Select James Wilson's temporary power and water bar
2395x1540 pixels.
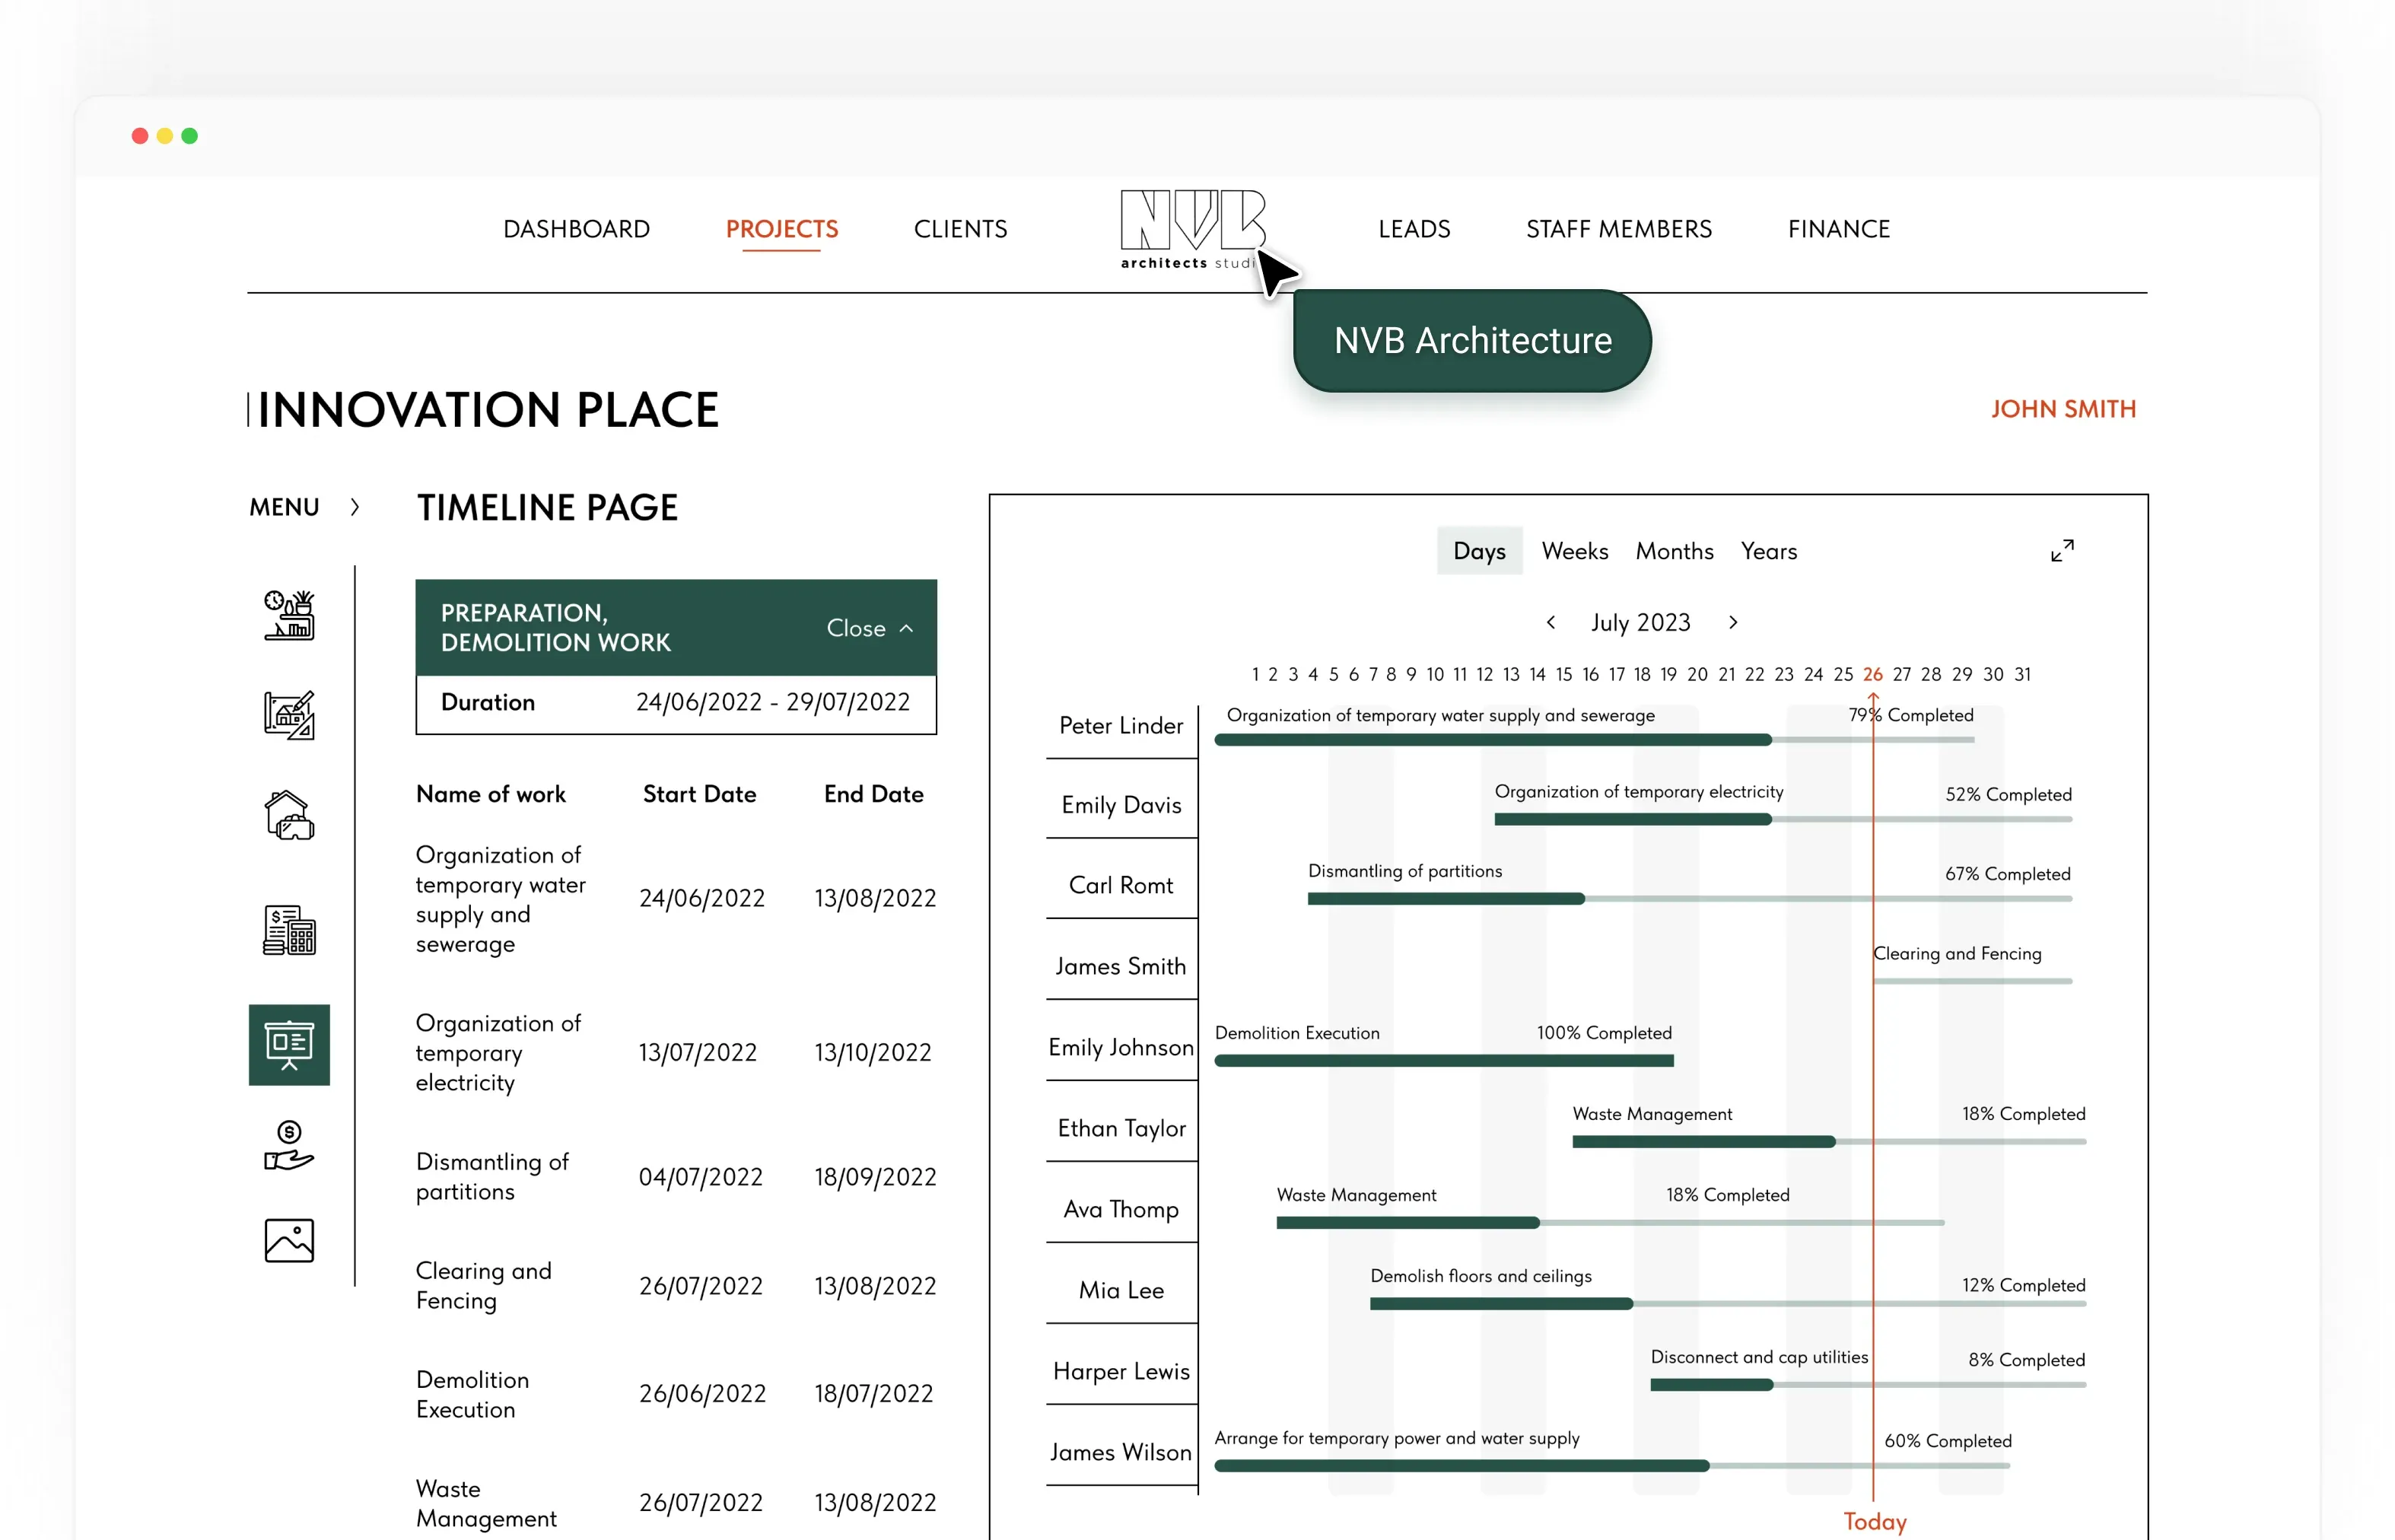pyautogui.click(x=1612, y=1465)
